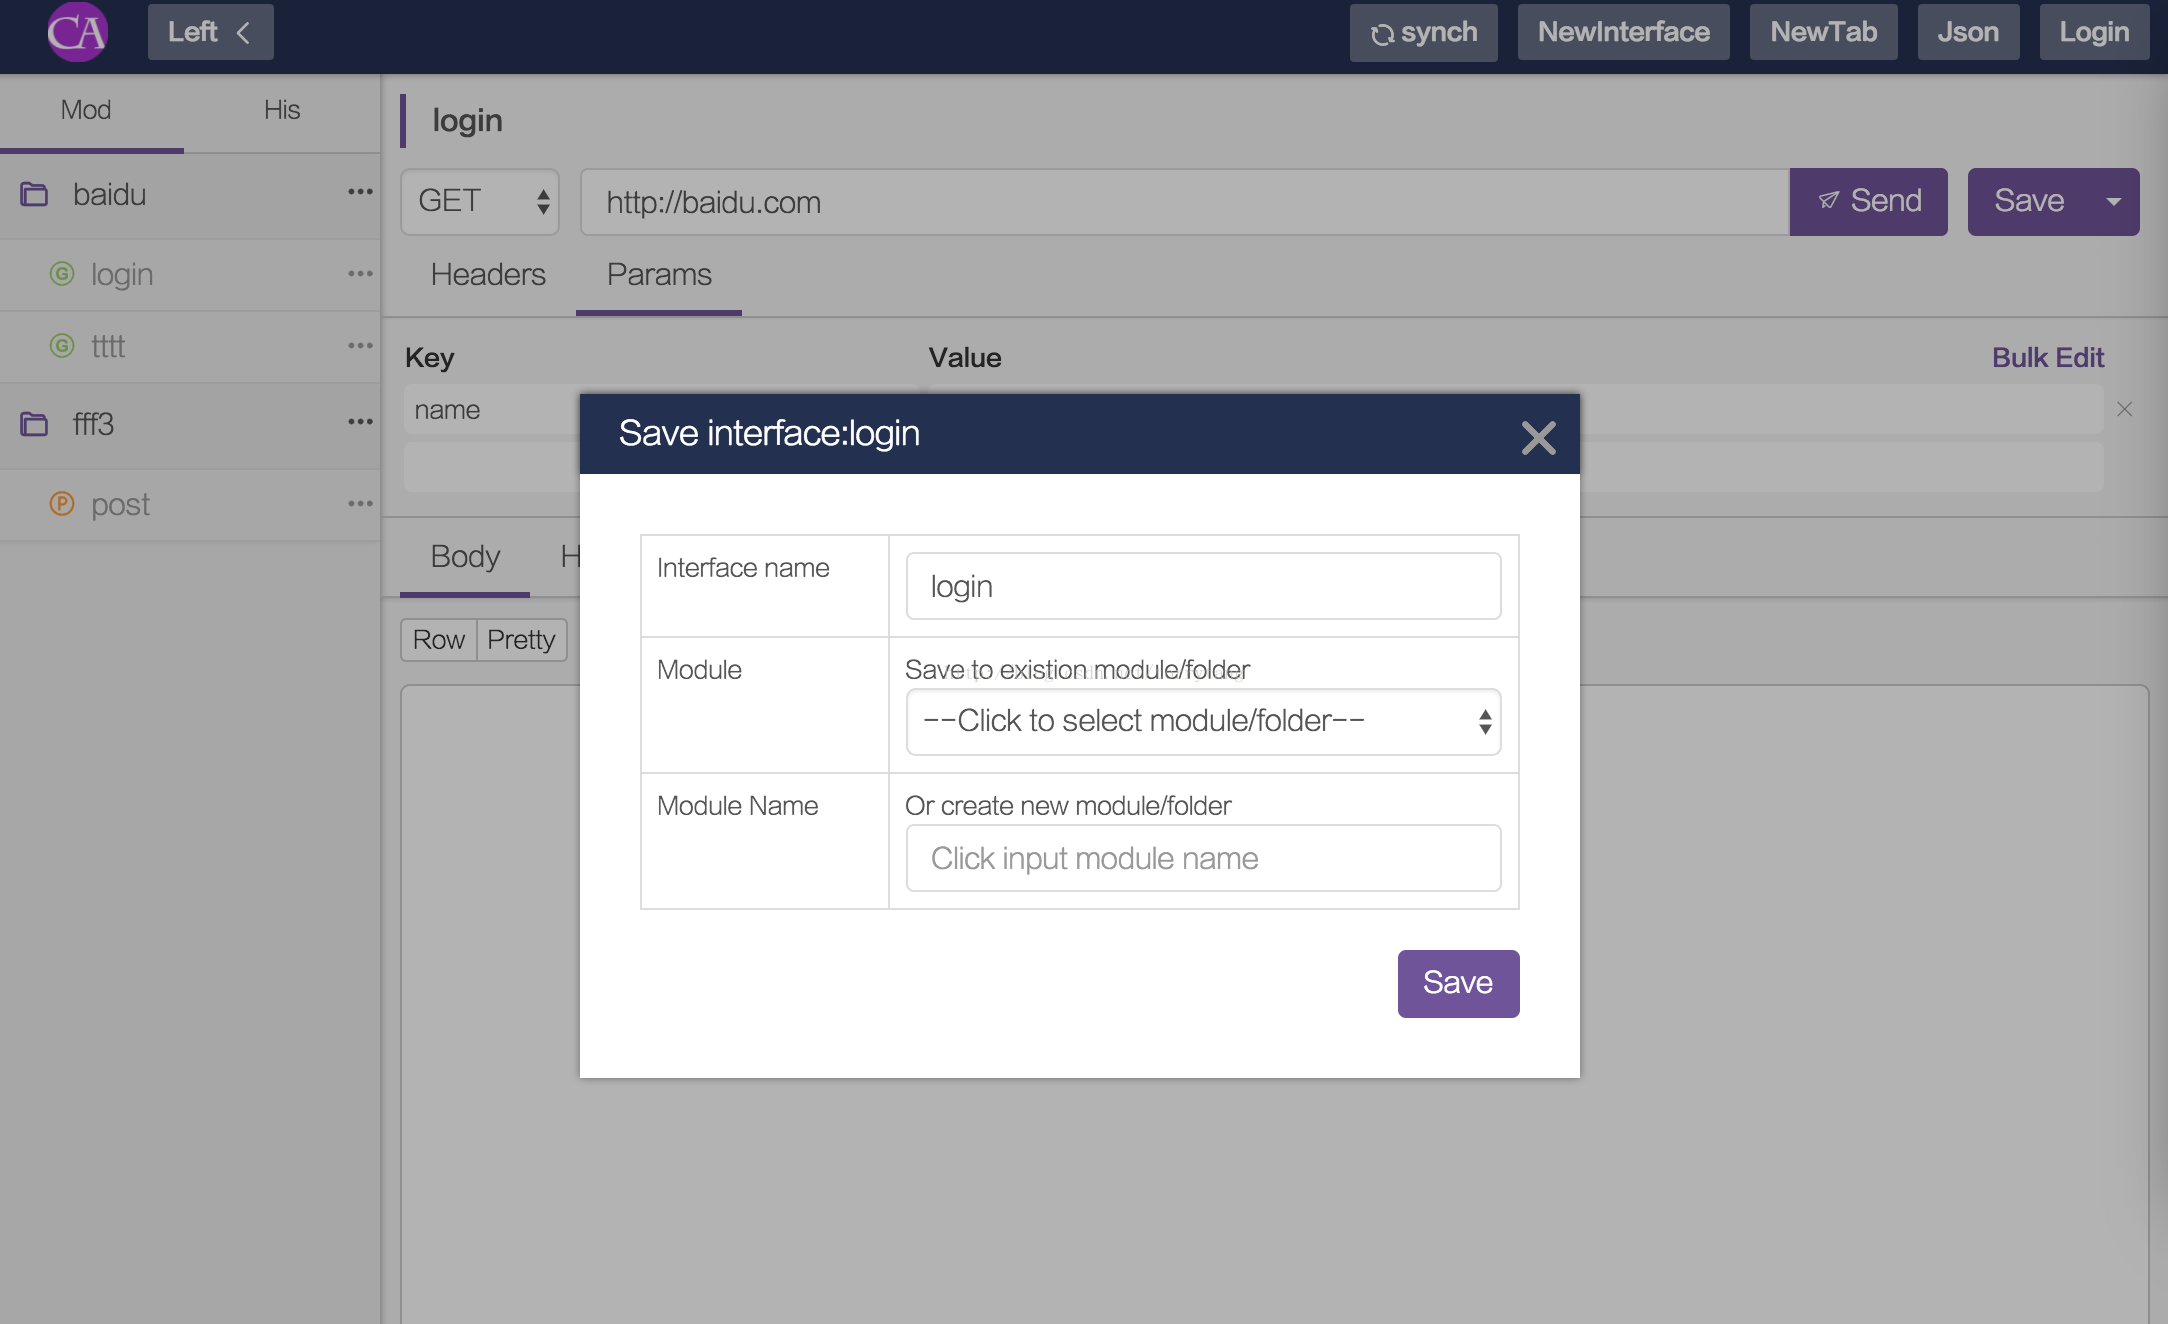2168x1324 pixels.
Task: Open post item options dots
Action: point(360,504)
